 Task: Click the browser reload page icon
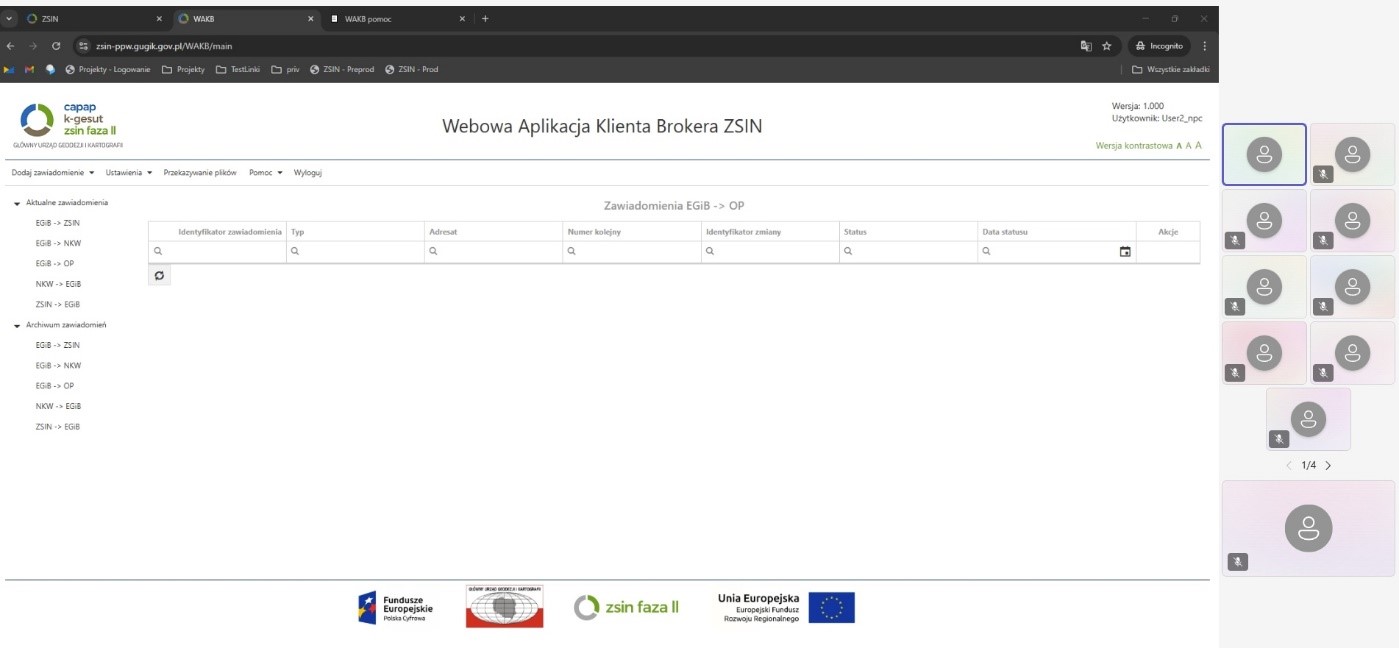(56, 46)
